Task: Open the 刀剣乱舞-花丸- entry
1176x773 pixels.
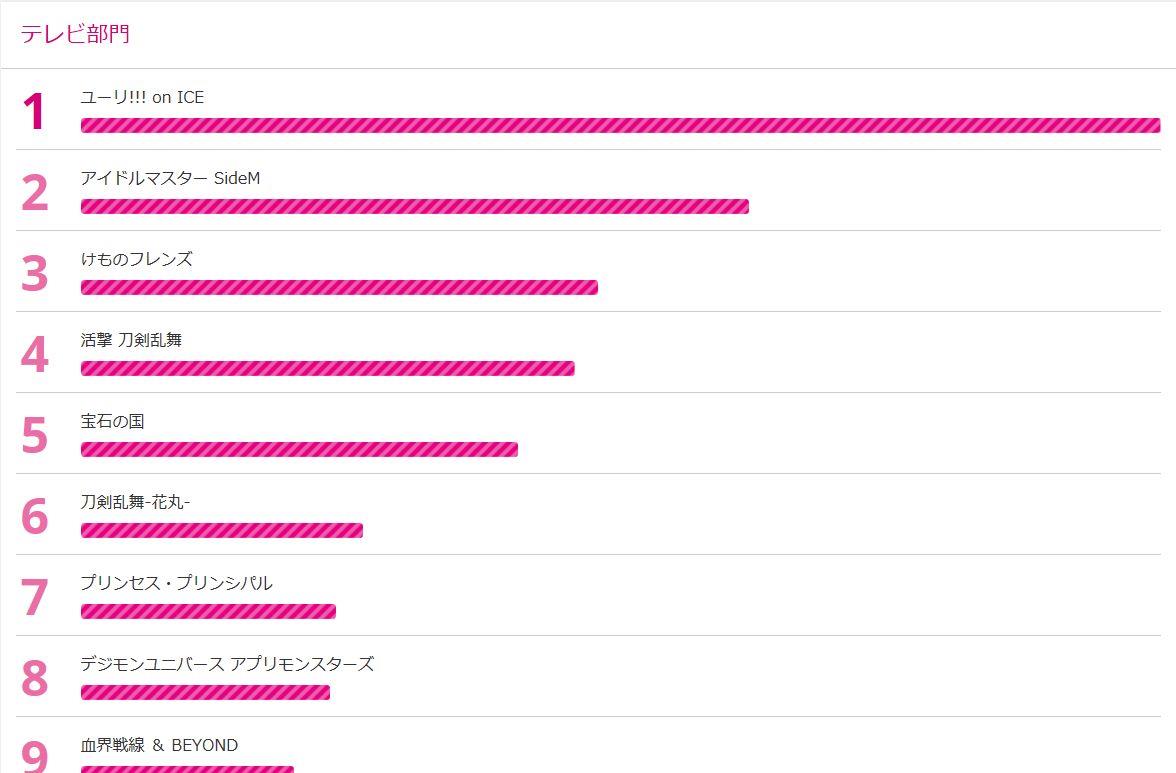Action: (x=136, y=502)
